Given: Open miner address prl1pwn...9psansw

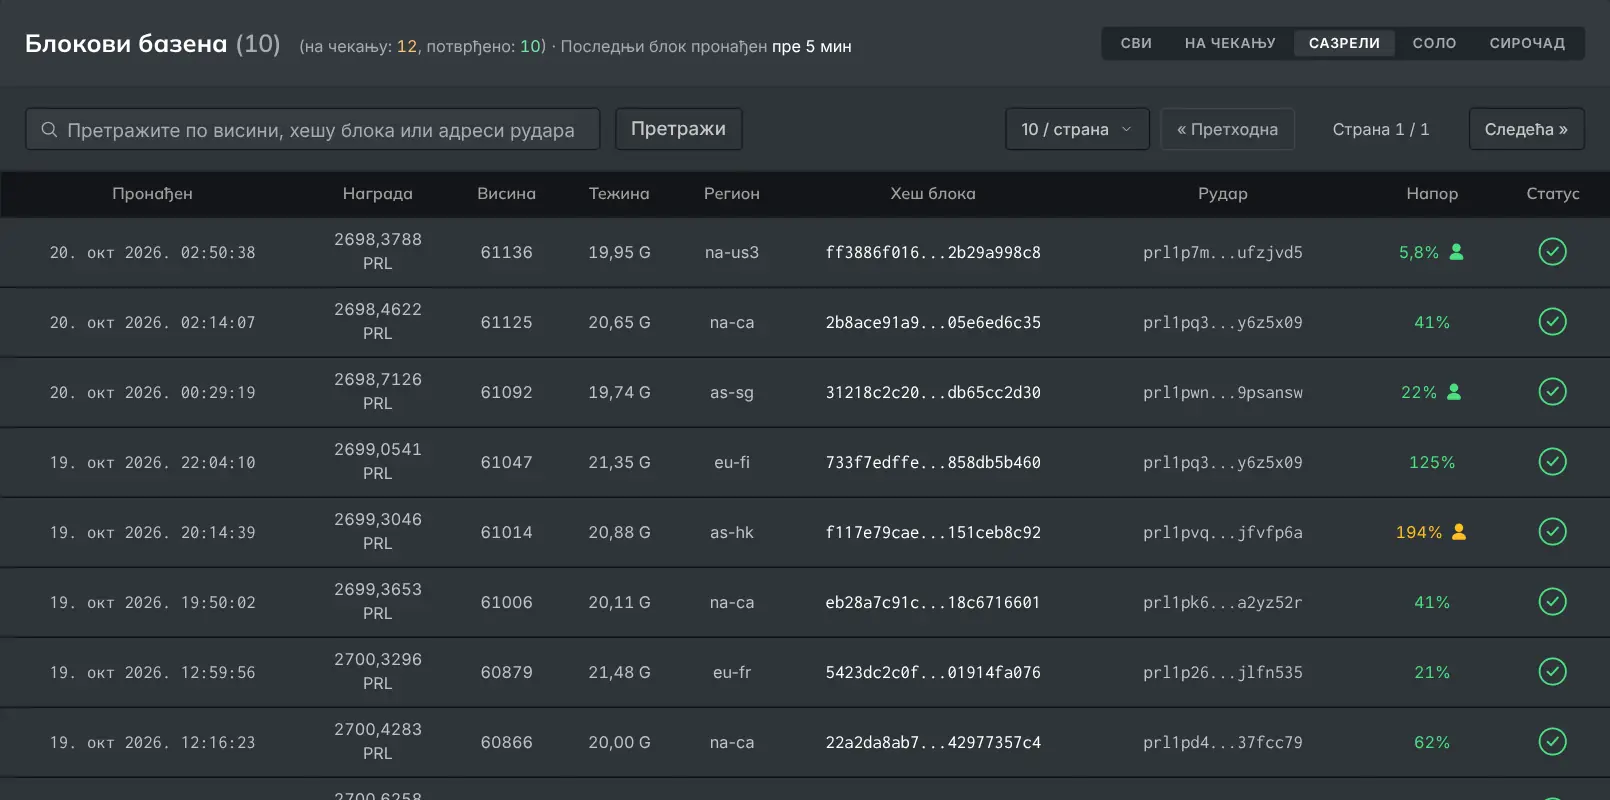Looking at the screenshot, I should (1223, 393).
